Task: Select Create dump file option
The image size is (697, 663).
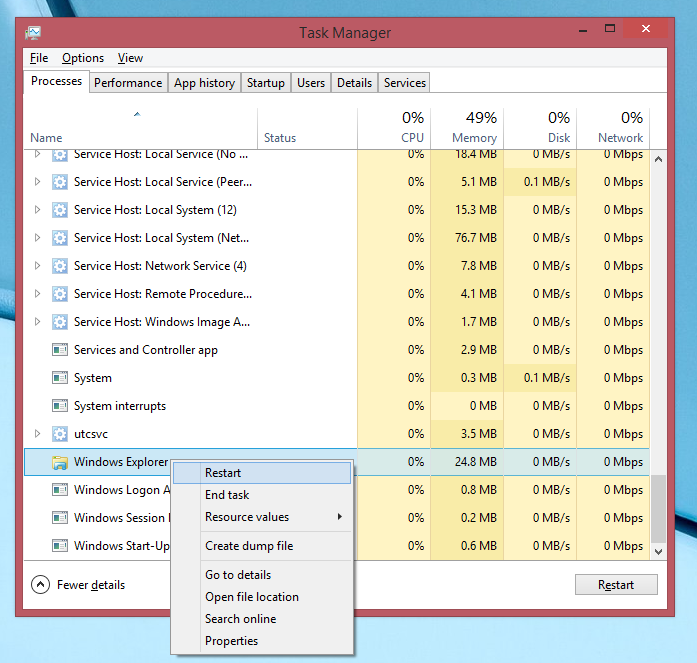Action: 262,546
